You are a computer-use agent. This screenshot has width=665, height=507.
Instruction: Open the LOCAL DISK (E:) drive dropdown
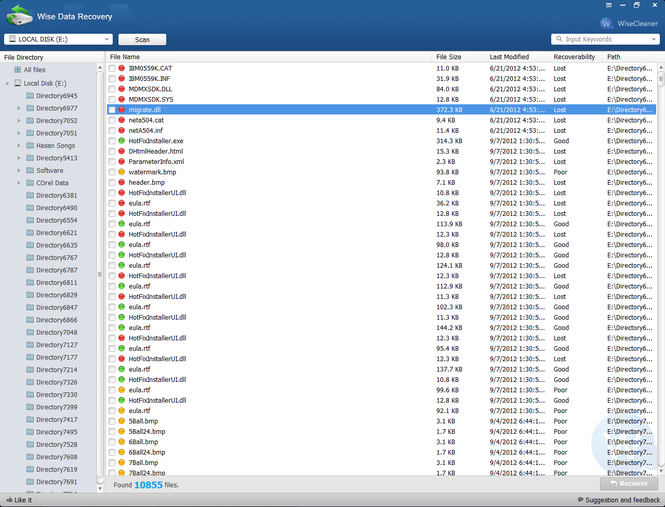(59, 39)
